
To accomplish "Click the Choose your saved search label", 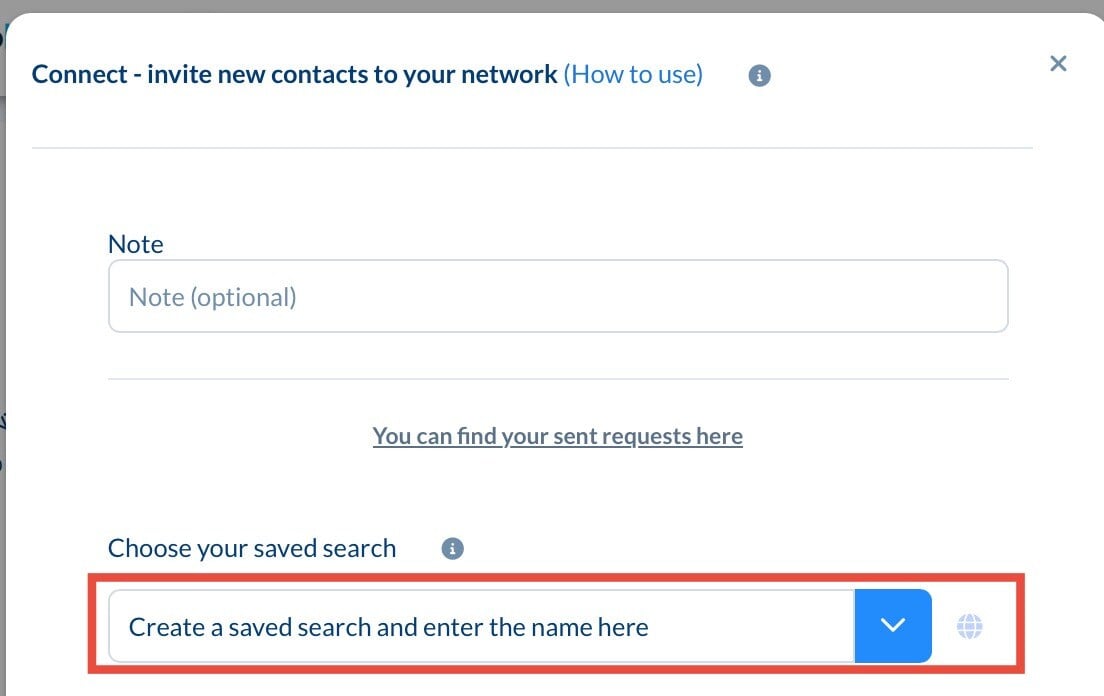I will pos(251,548).
